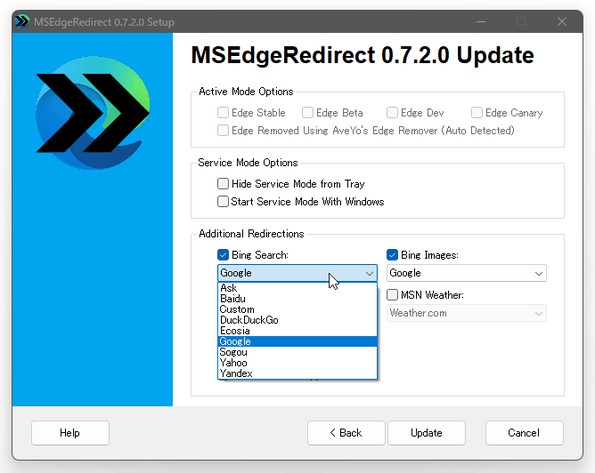Screen dimensions: 595x473
Task: Select Ask from the dropdown list
Action: pyautogui.click(x=298, y=288)
